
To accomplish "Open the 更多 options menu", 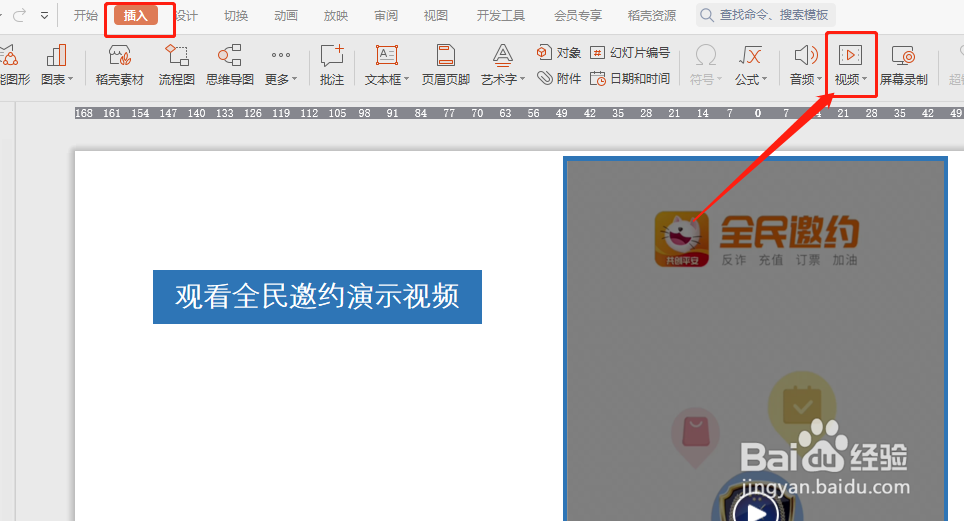I will [281, 65].
